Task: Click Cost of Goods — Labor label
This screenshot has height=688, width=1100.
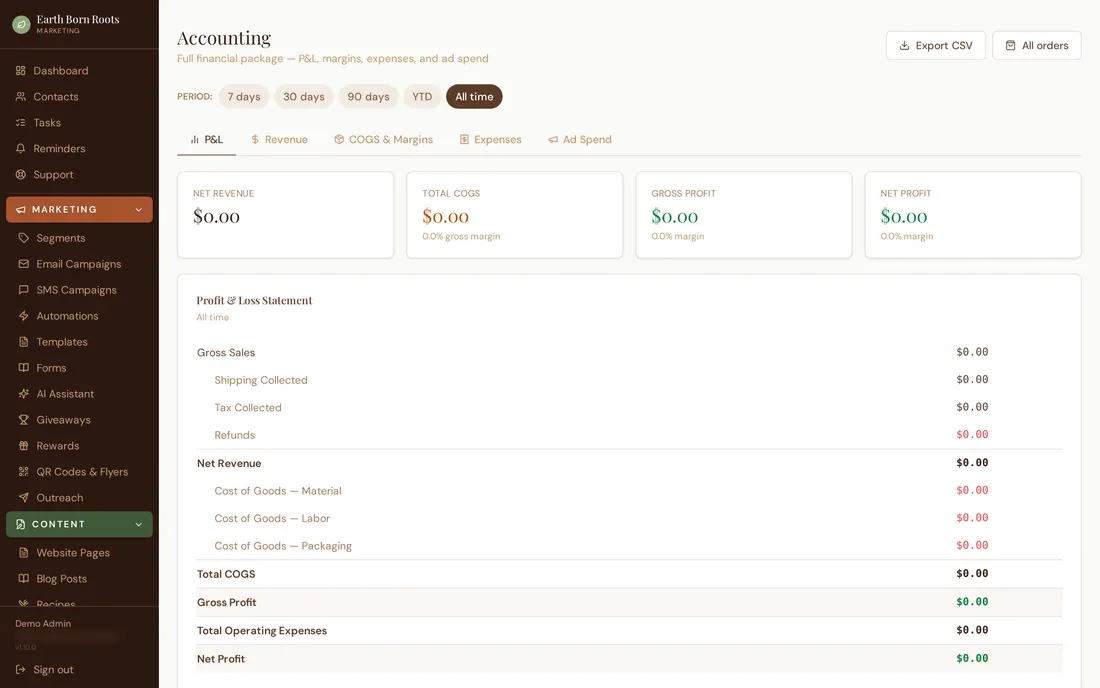Action: (x=272, y=518)
